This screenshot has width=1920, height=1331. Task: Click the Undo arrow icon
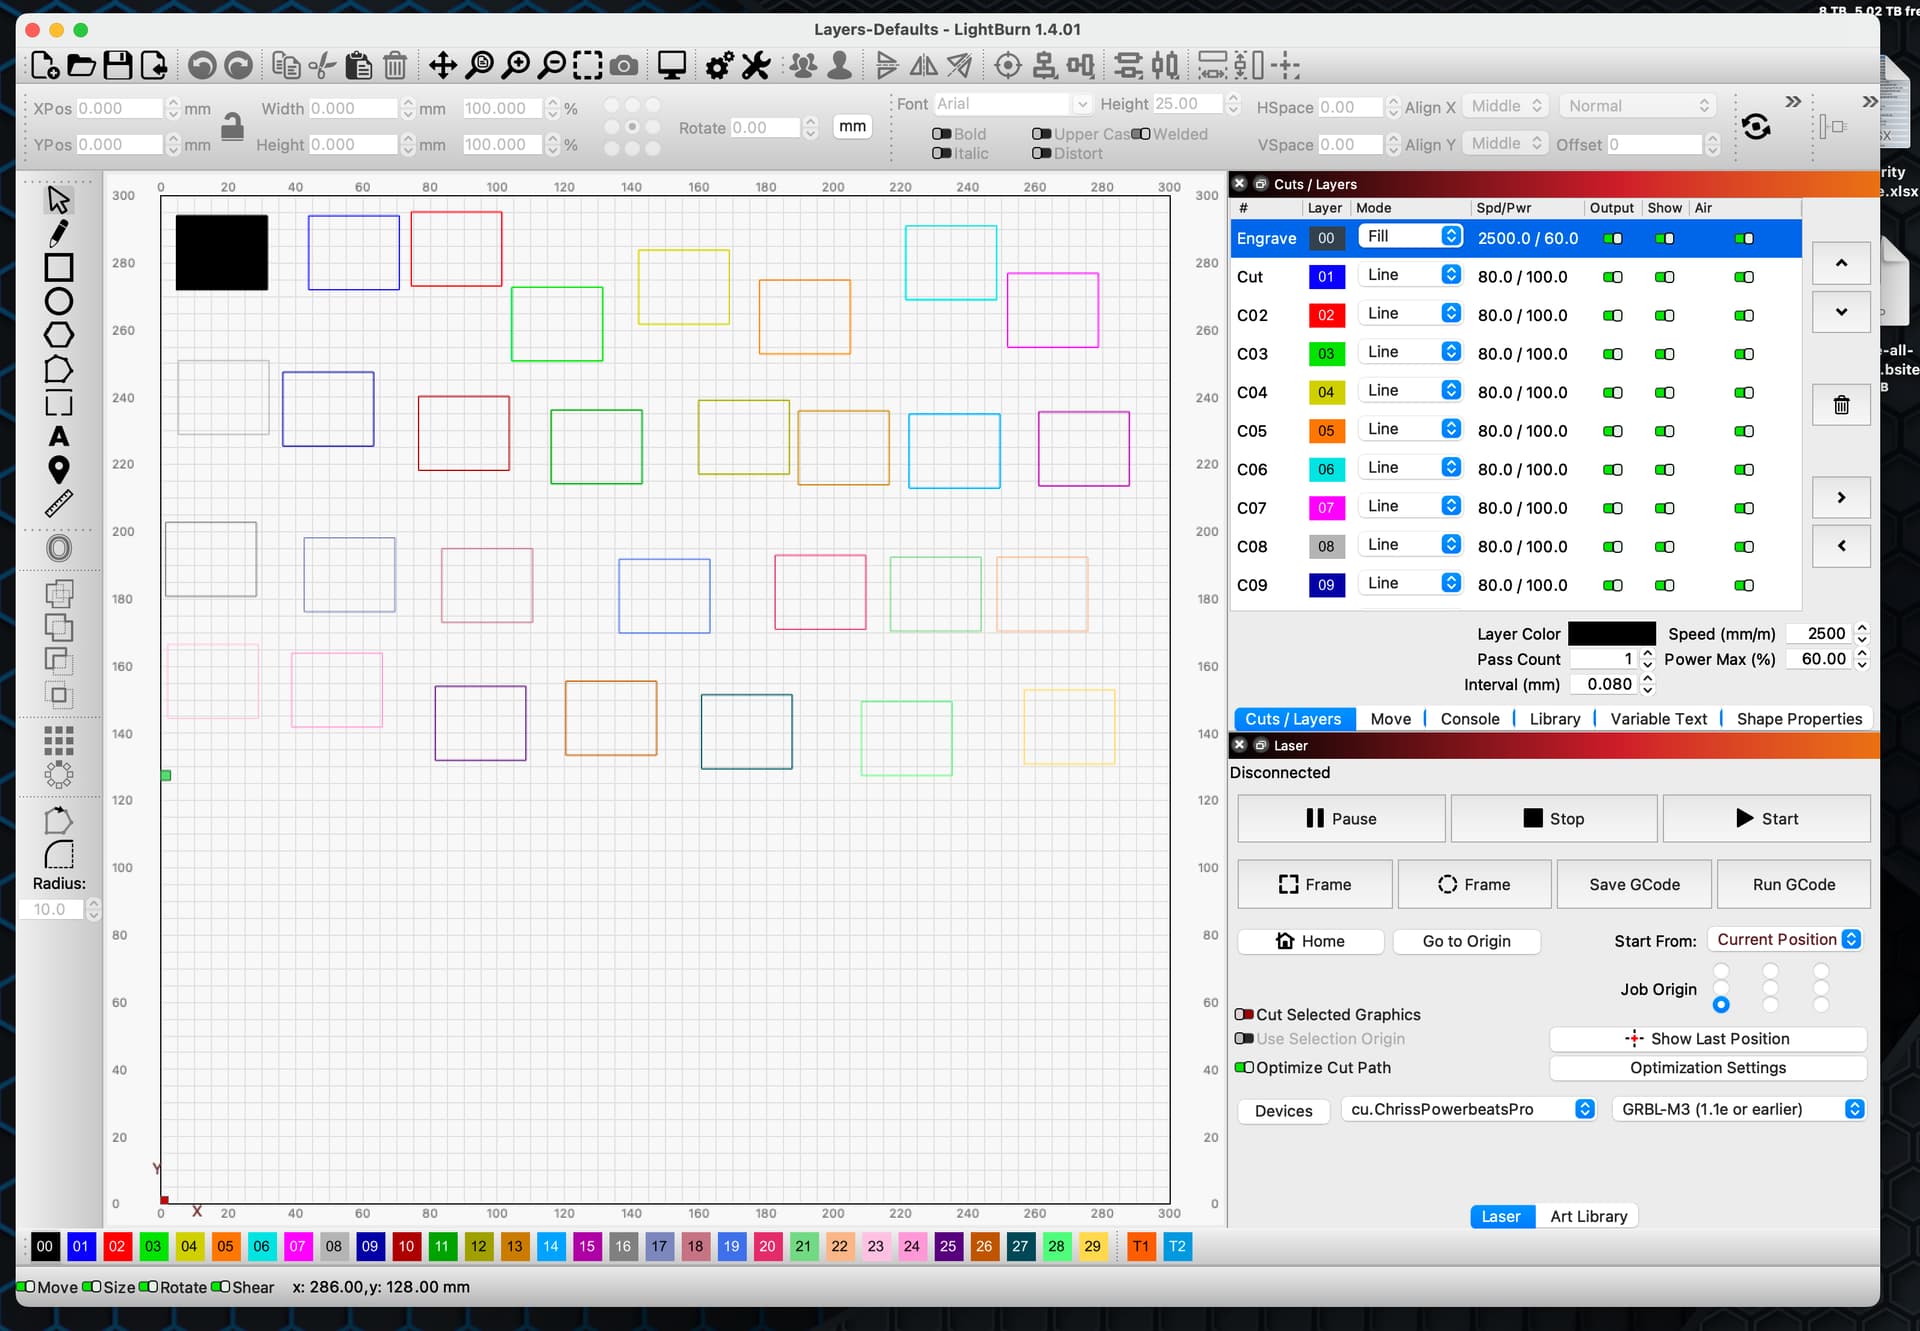tap(202, 66)
